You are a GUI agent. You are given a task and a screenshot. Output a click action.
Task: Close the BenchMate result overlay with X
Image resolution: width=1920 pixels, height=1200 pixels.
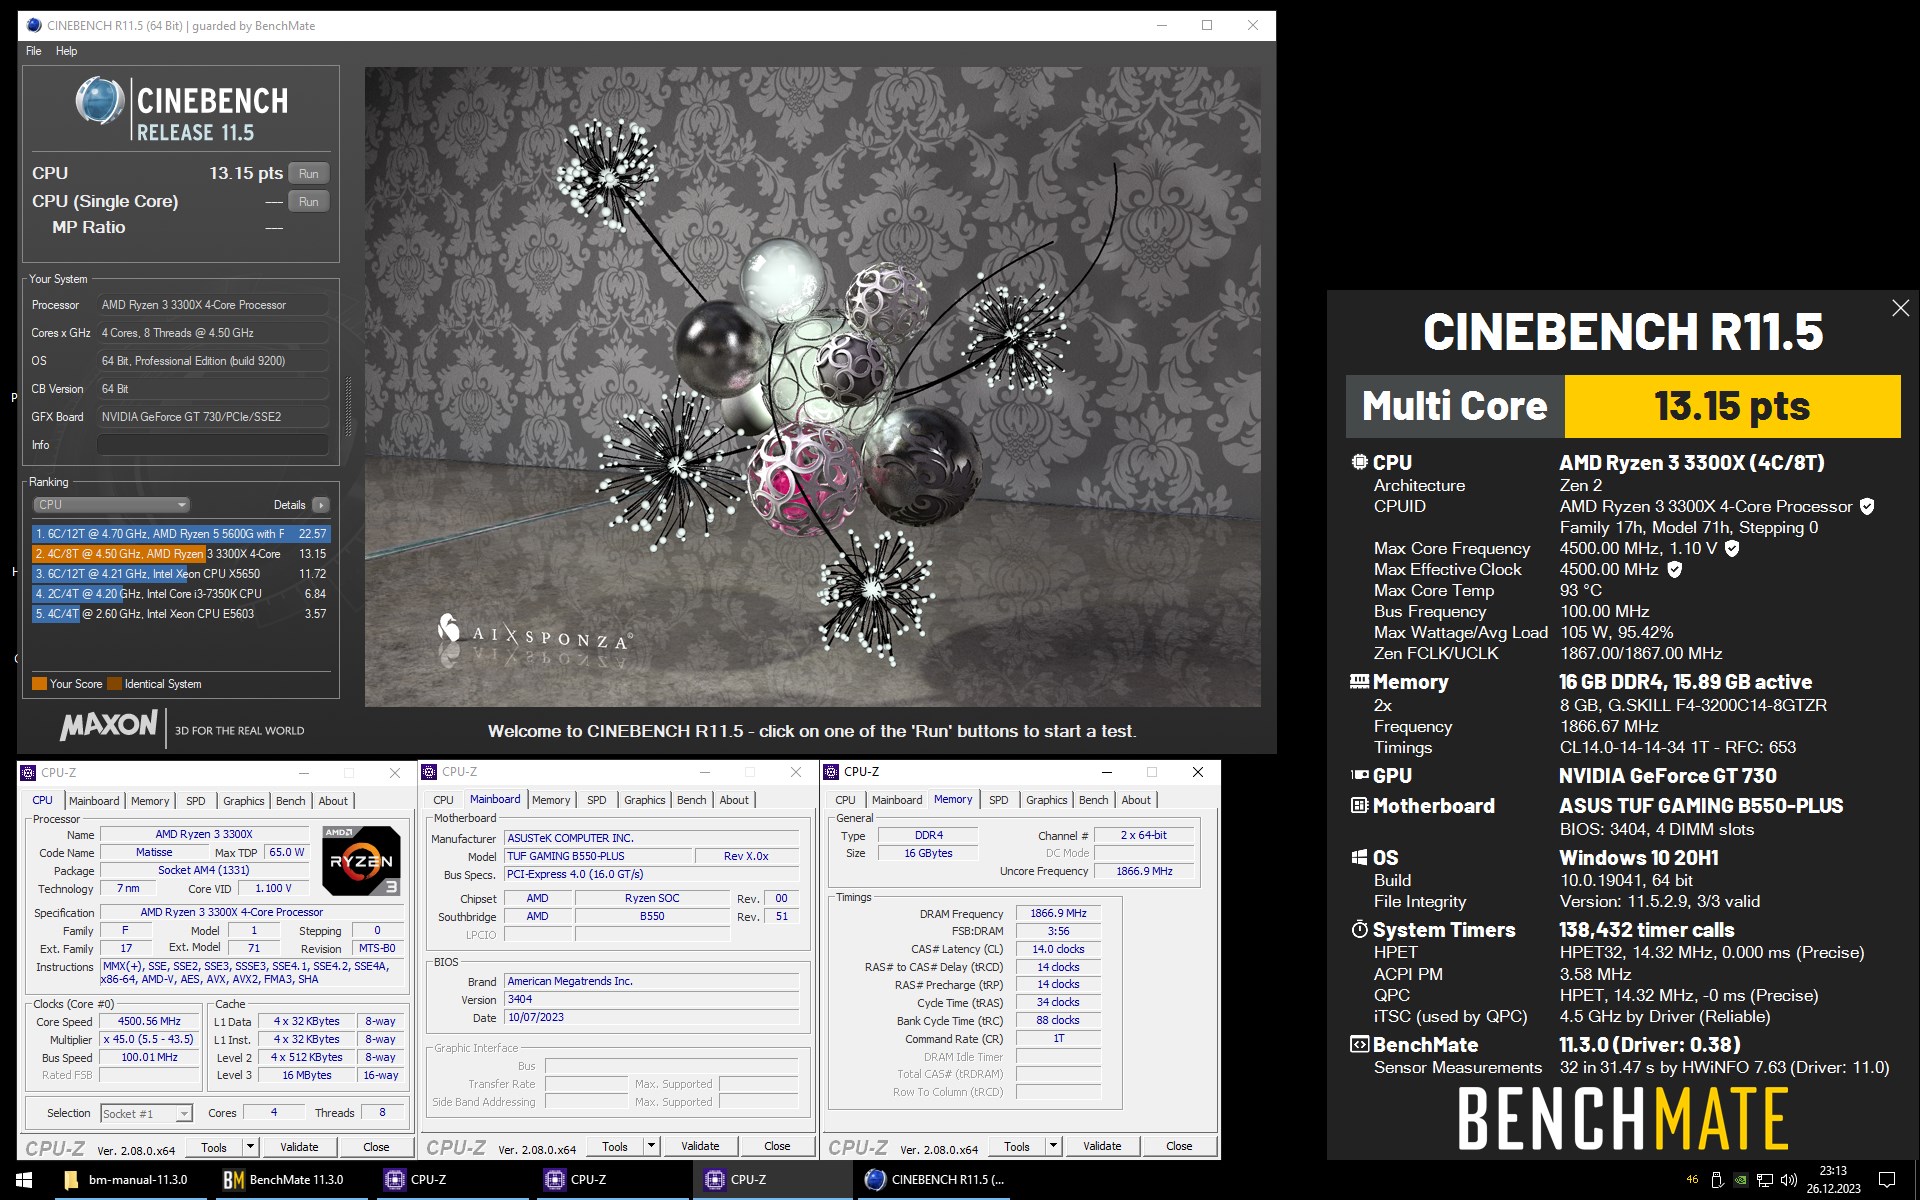[x=1900, y=308]
